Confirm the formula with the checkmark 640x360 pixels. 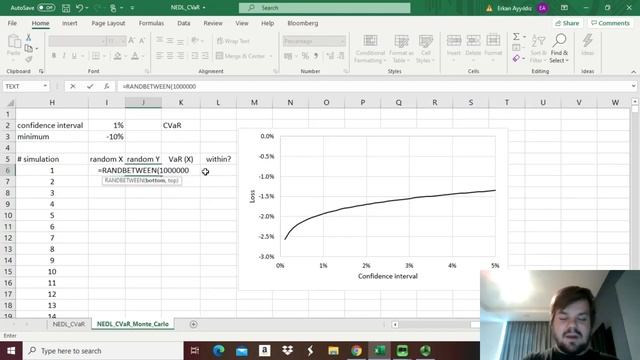[90, 86]
